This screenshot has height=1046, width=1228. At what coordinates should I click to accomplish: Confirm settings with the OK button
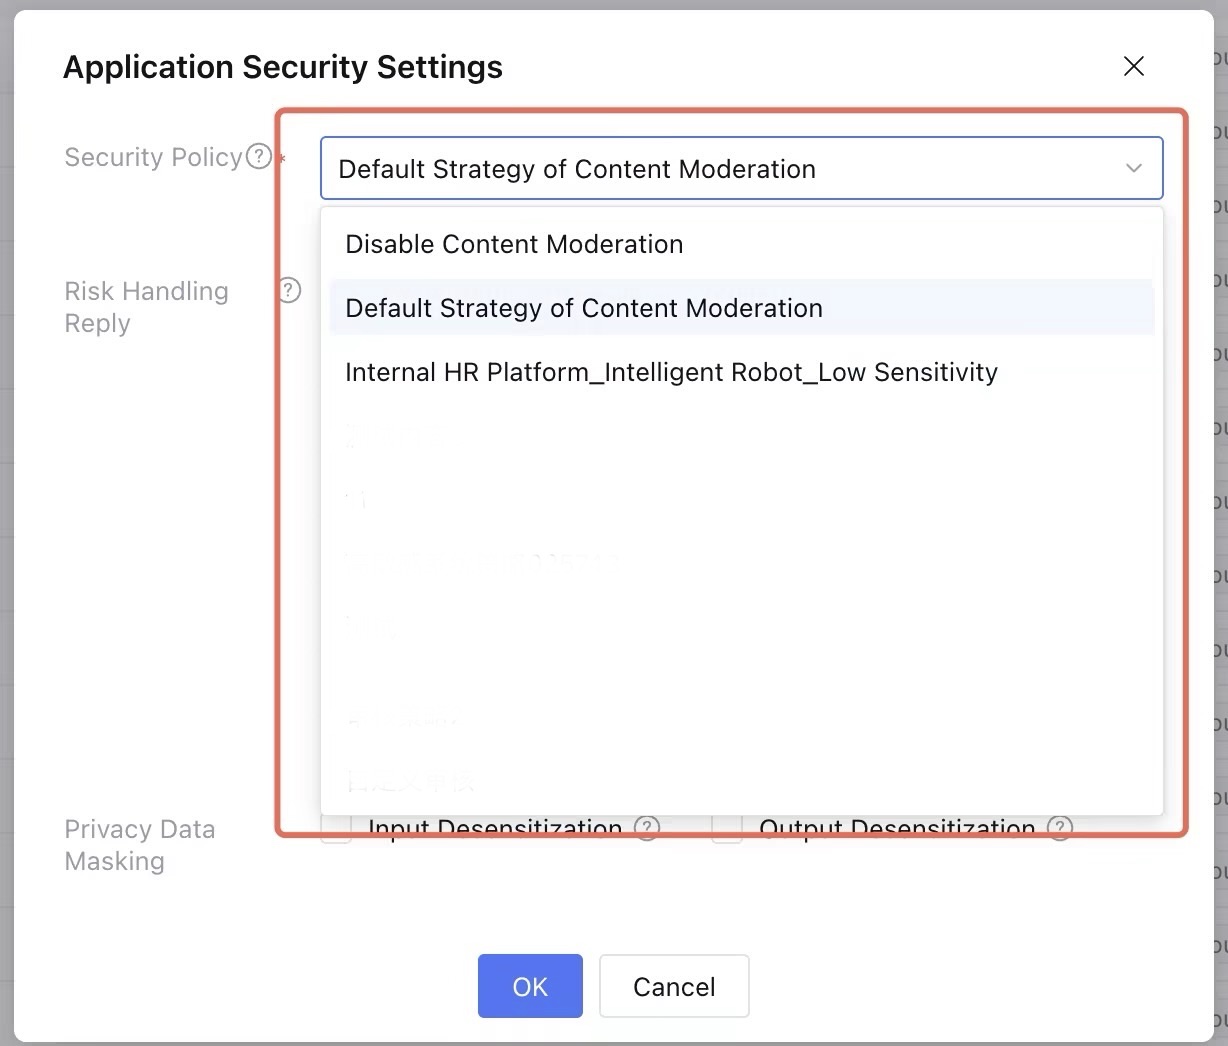coord(530,986)
